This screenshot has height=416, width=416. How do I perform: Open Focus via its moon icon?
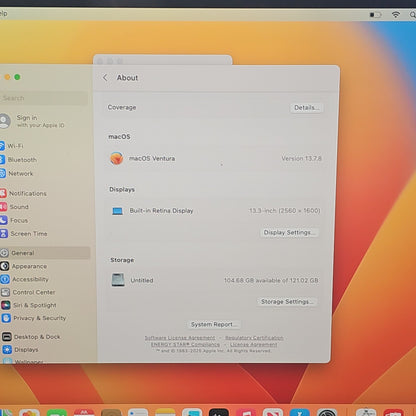(x=3, y=220)
